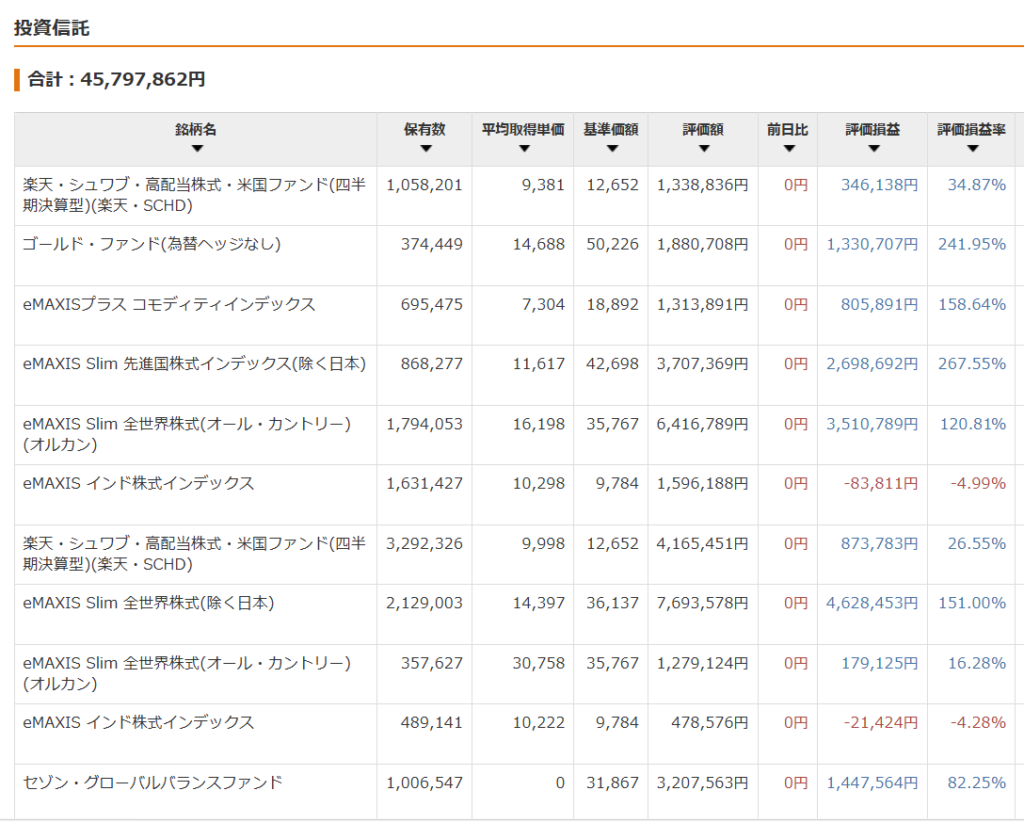Click the 評価額 column header label
The height and width of the screenshot is (823, 1024).
[703, 130]
